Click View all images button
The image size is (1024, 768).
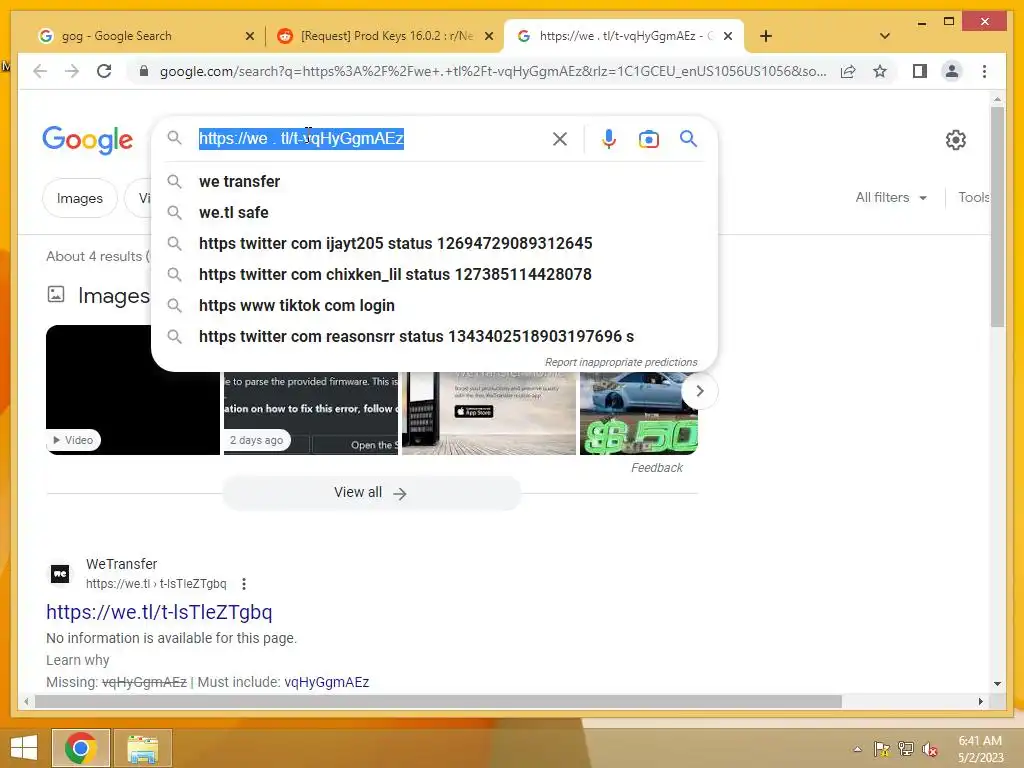coord(372,493)
